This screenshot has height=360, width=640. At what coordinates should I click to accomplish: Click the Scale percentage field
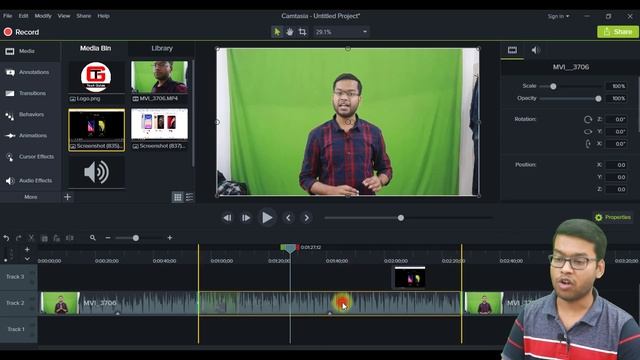616,86
